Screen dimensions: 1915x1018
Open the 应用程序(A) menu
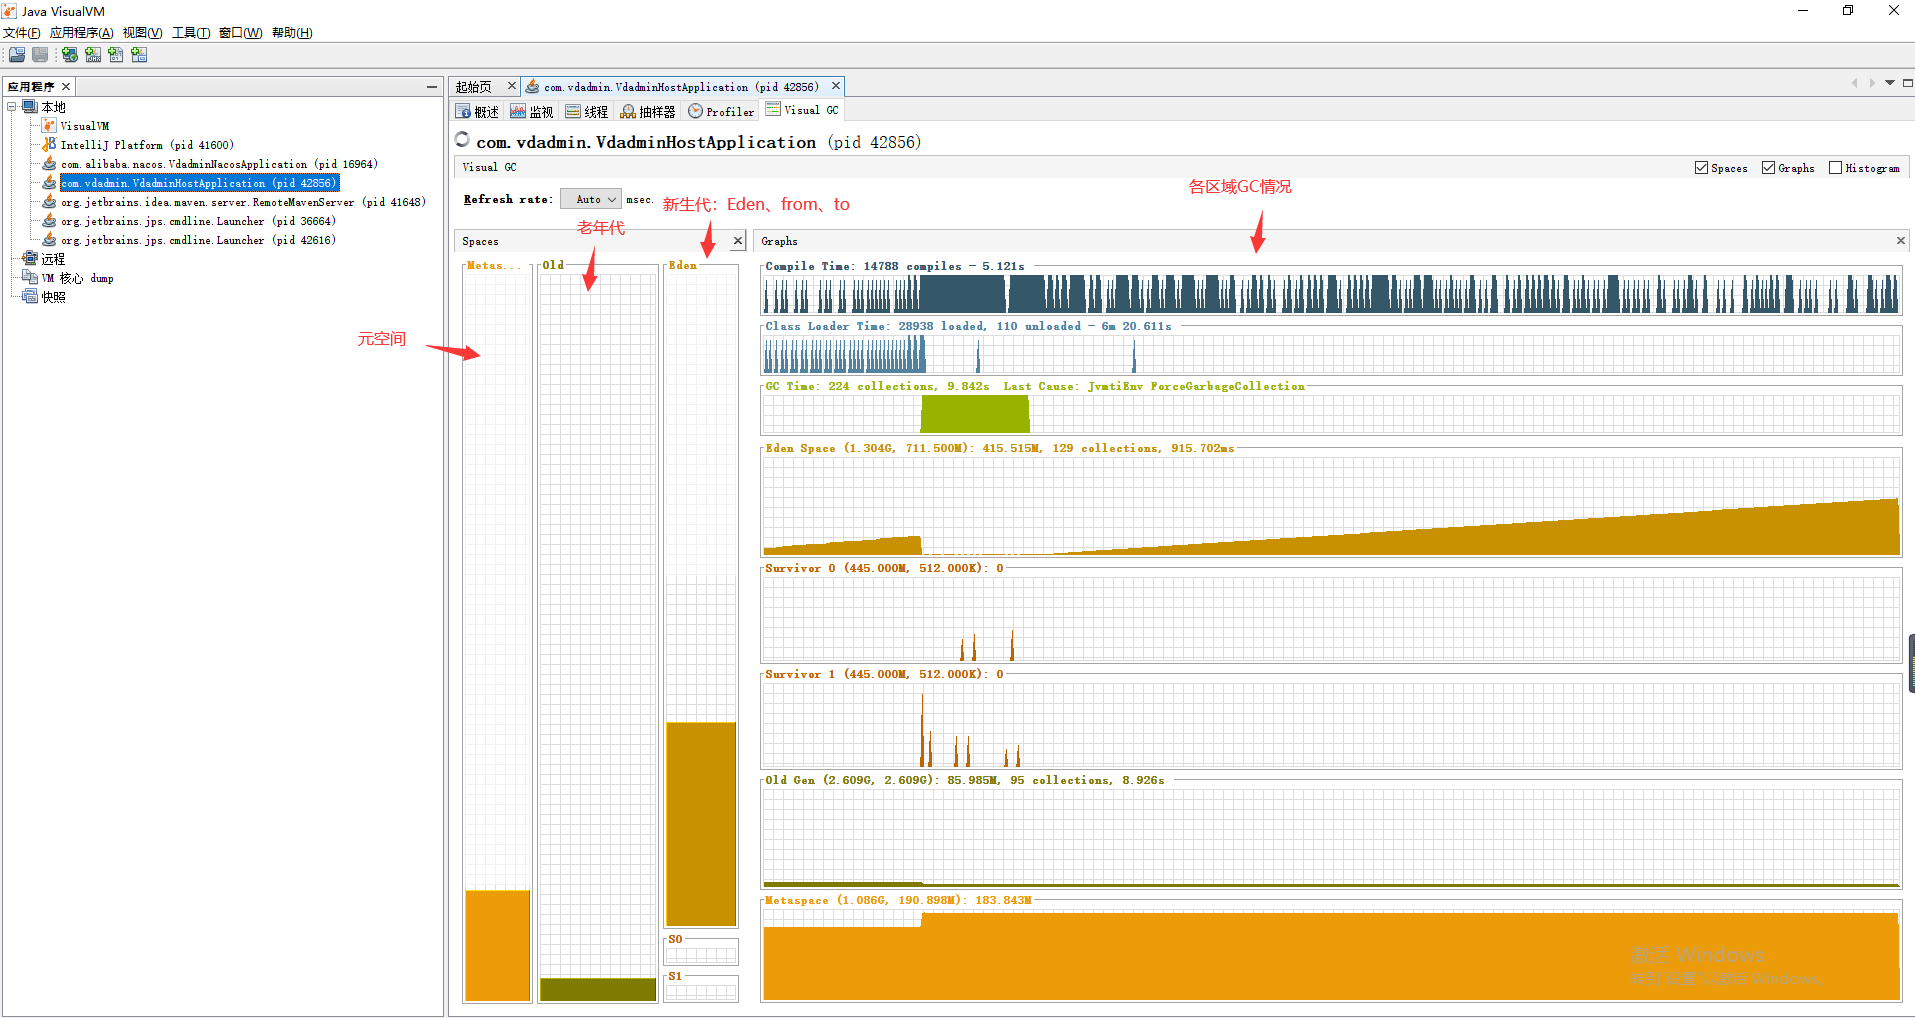[82, 33]
